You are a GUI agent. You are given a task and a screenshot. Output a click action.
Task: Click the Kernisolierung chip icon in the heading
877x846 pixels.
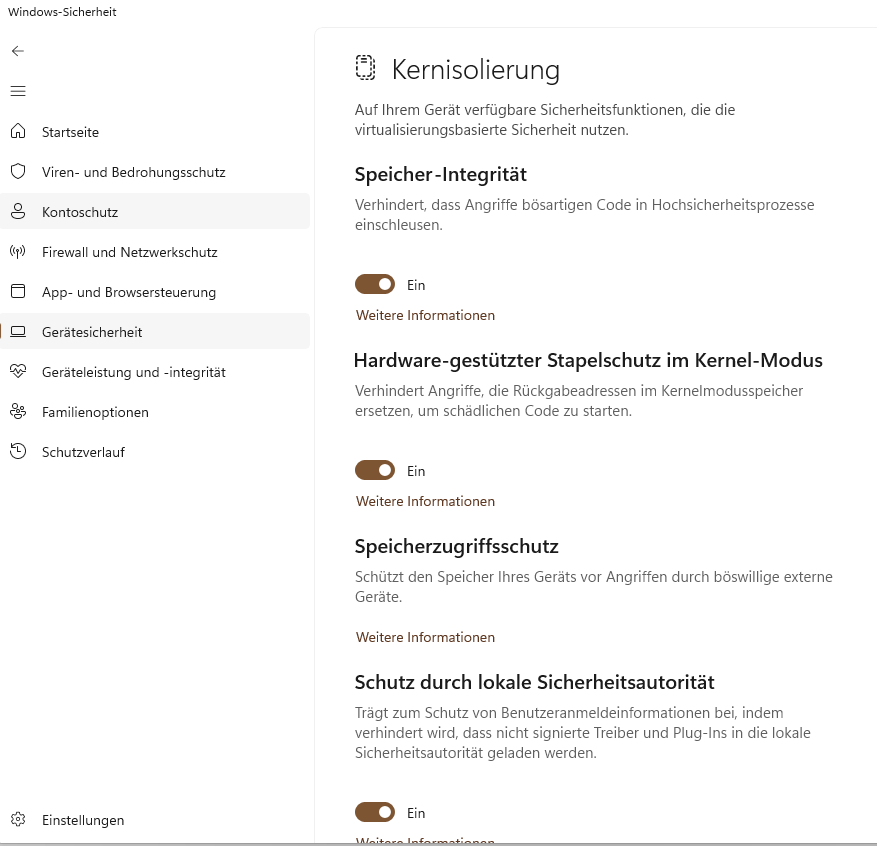[365, 68]
